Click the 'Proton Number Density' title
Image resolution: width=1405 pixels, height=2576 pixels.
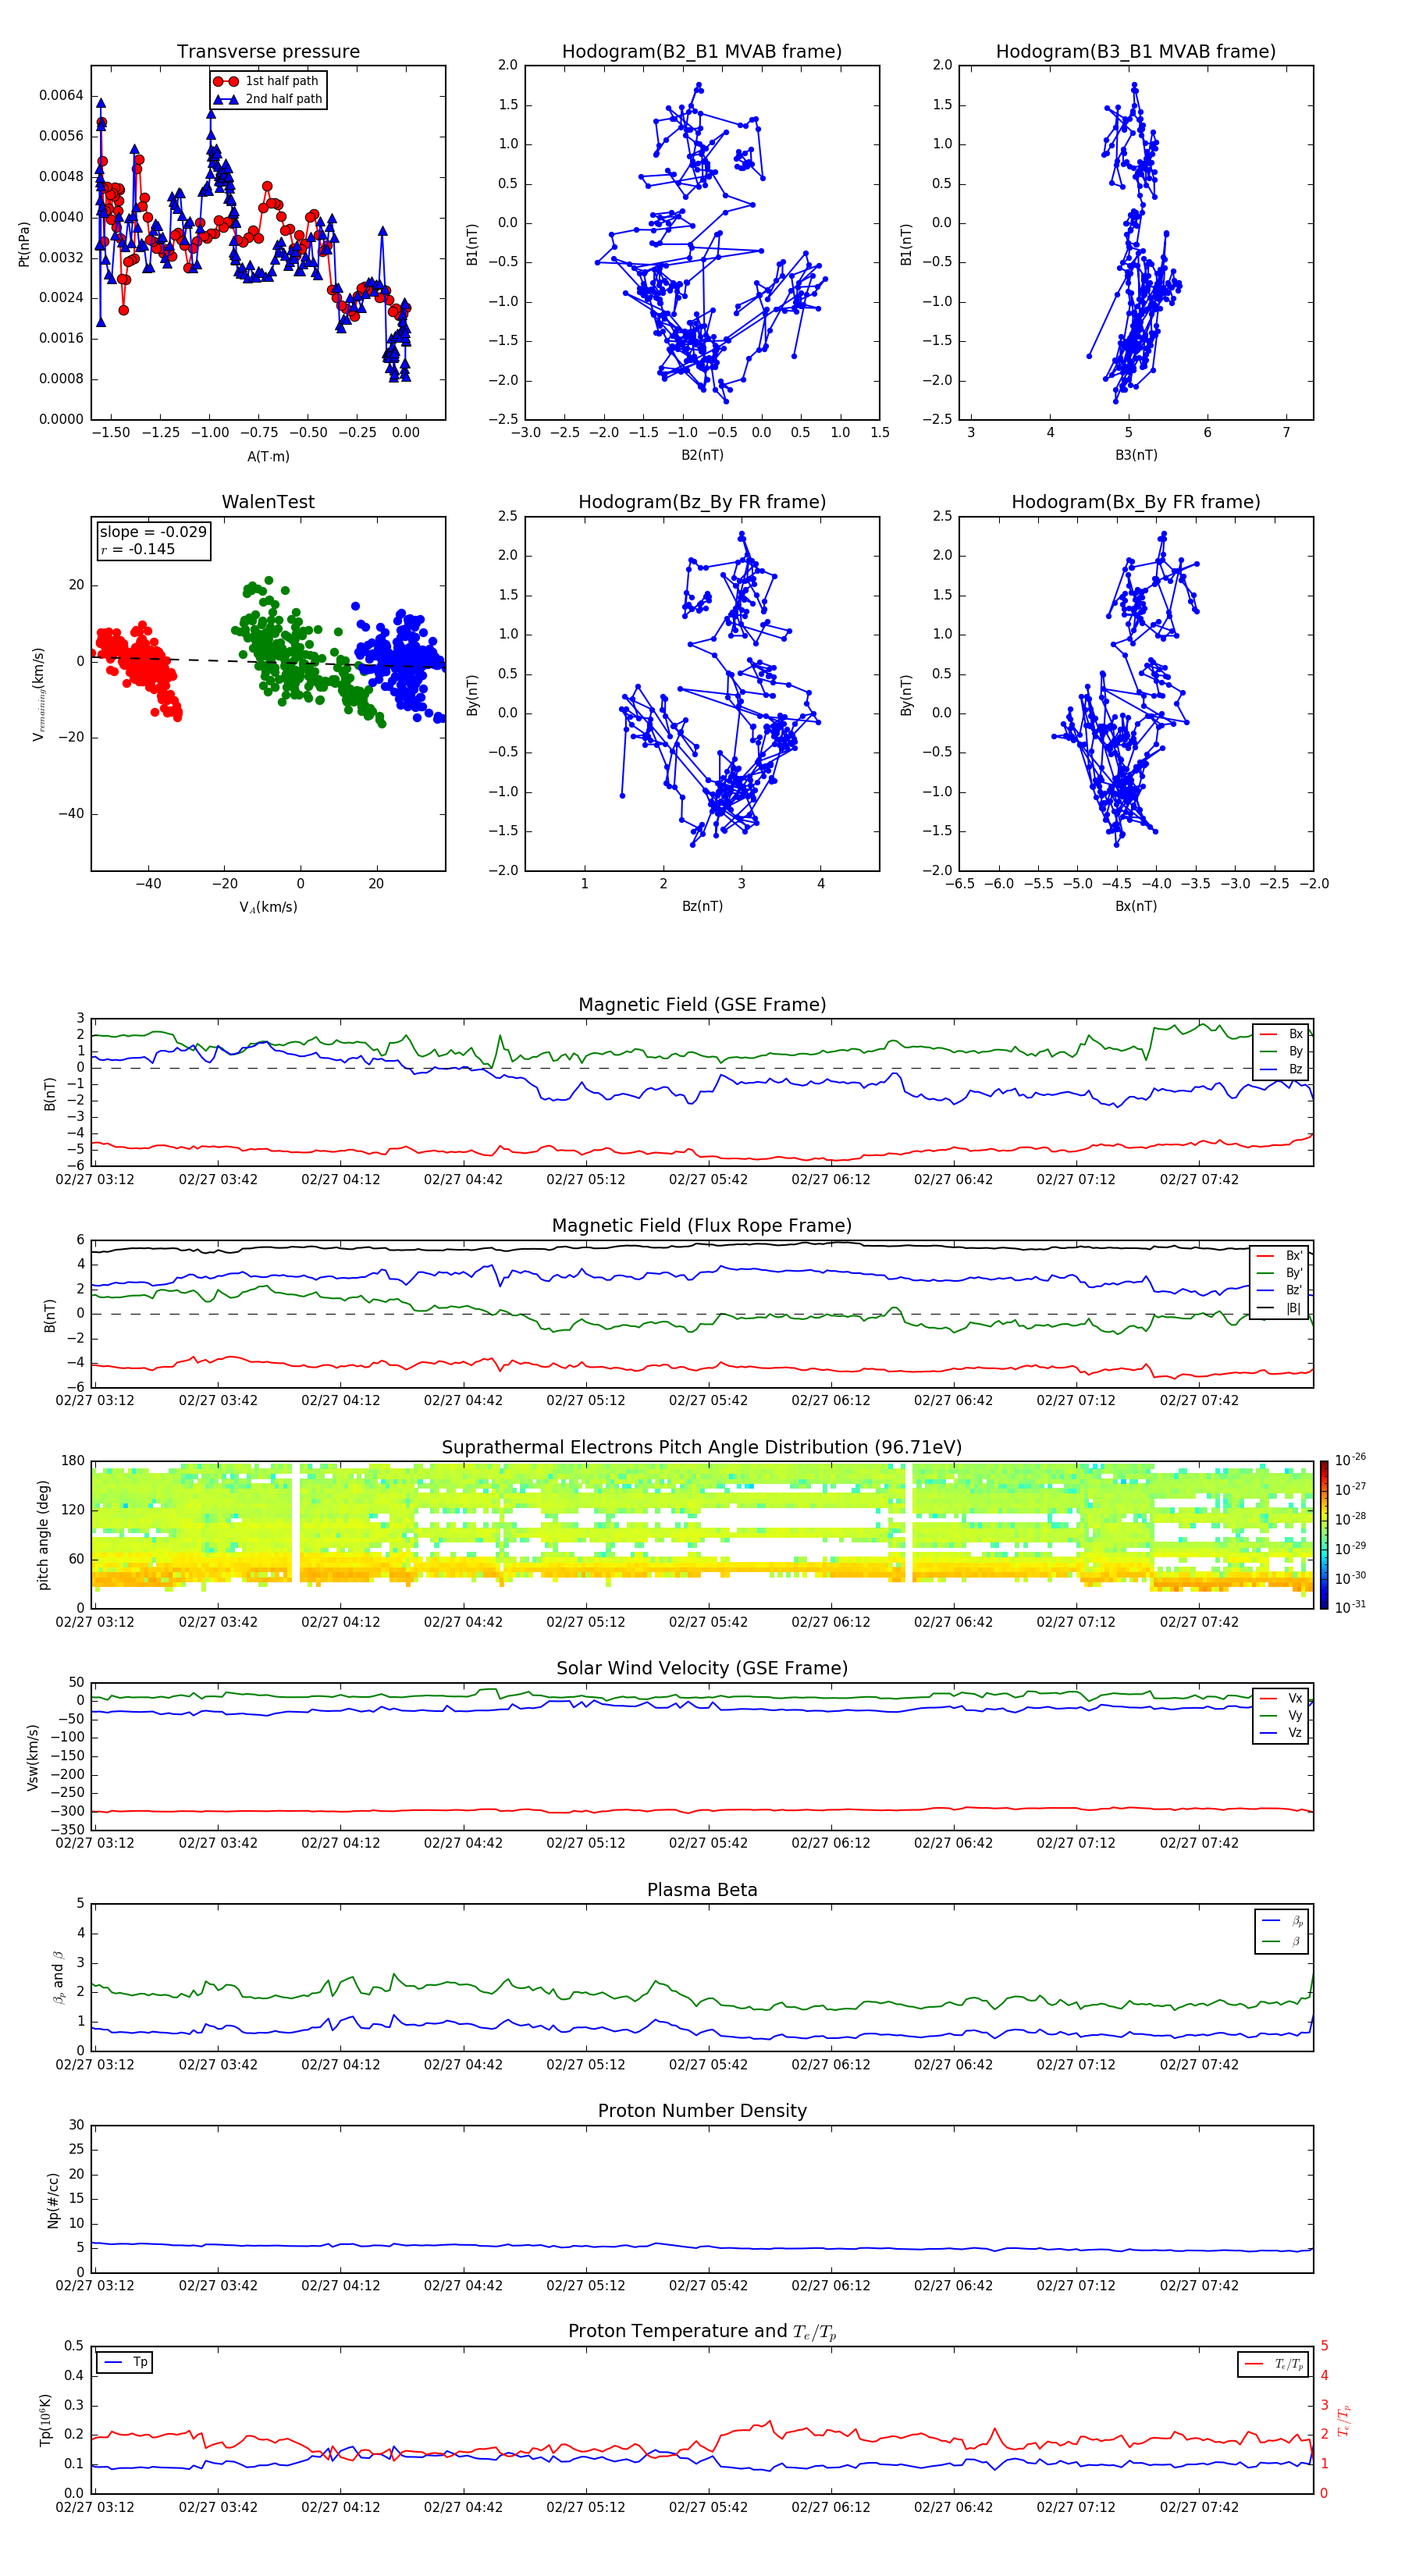pyautogui.click(x=702, y=2111)
